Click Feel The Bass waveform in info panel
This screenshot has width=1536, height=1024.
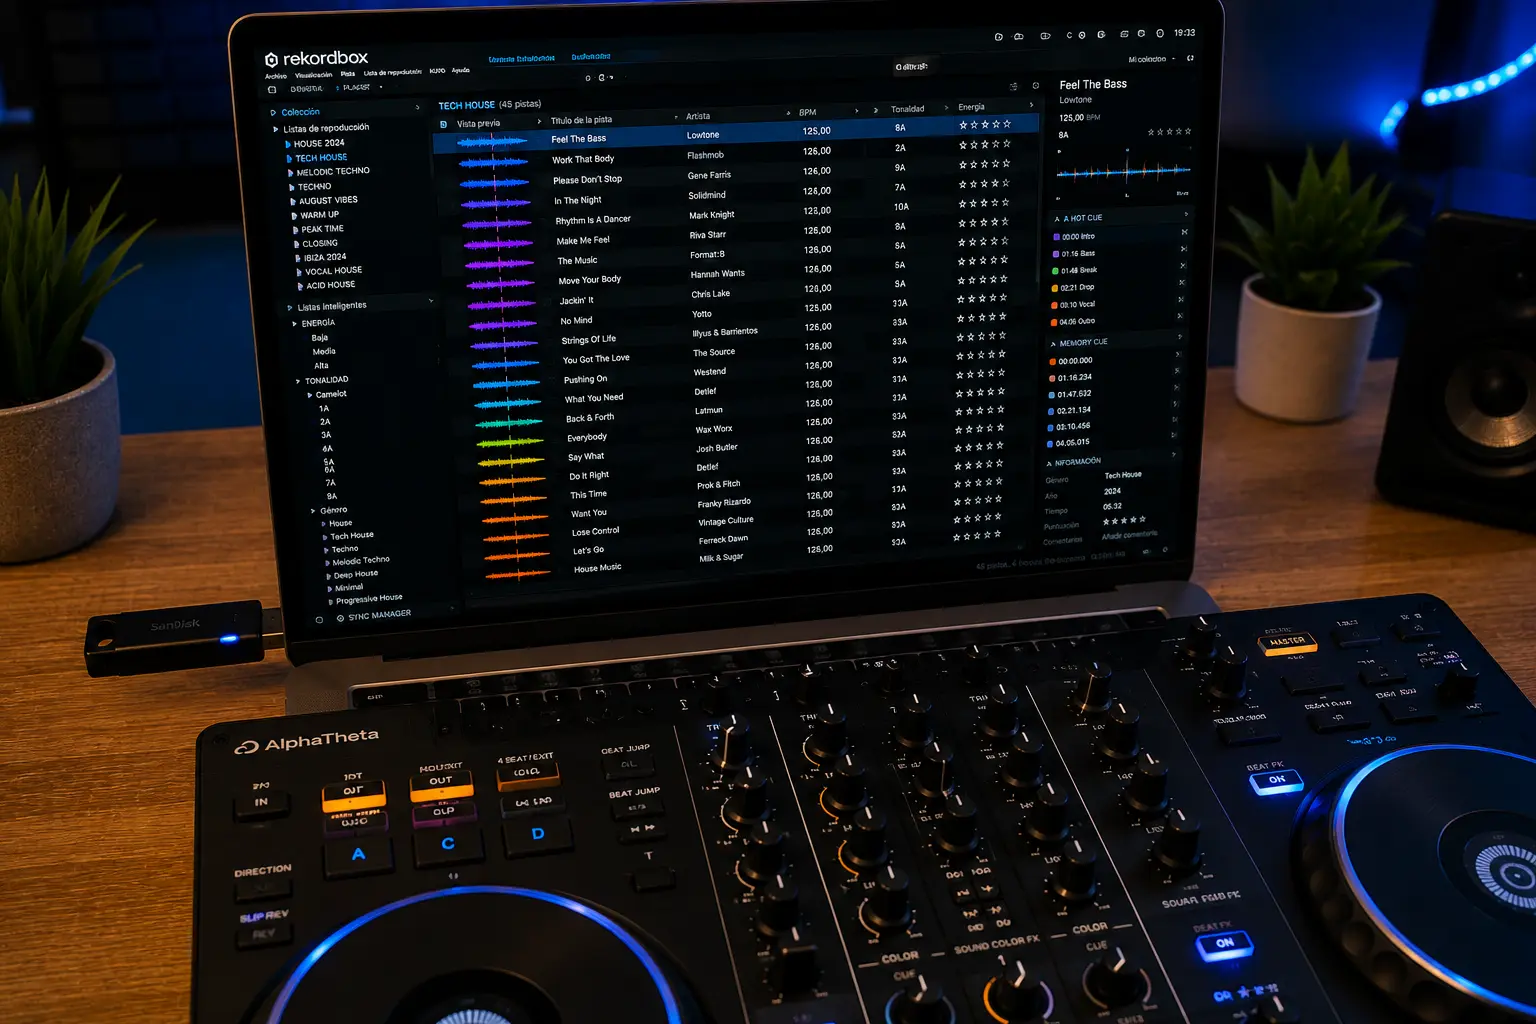[x=1124, y=172]
